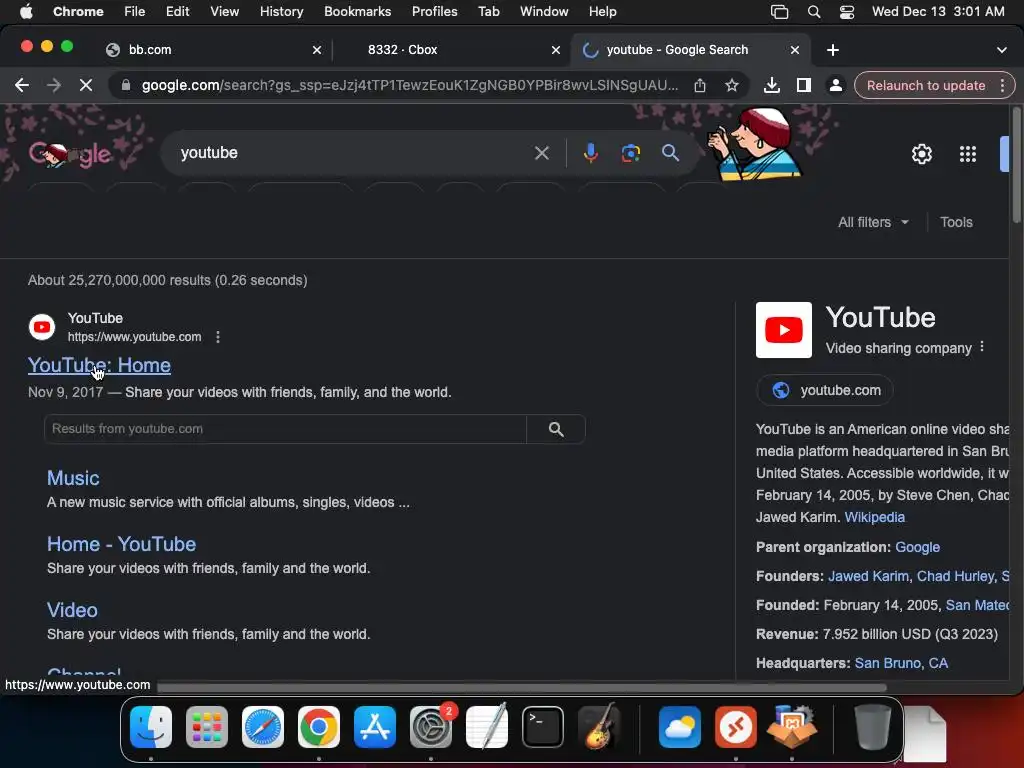
Task: Click the vertical page scrollbar
Action: click(x=1016, y=167)
